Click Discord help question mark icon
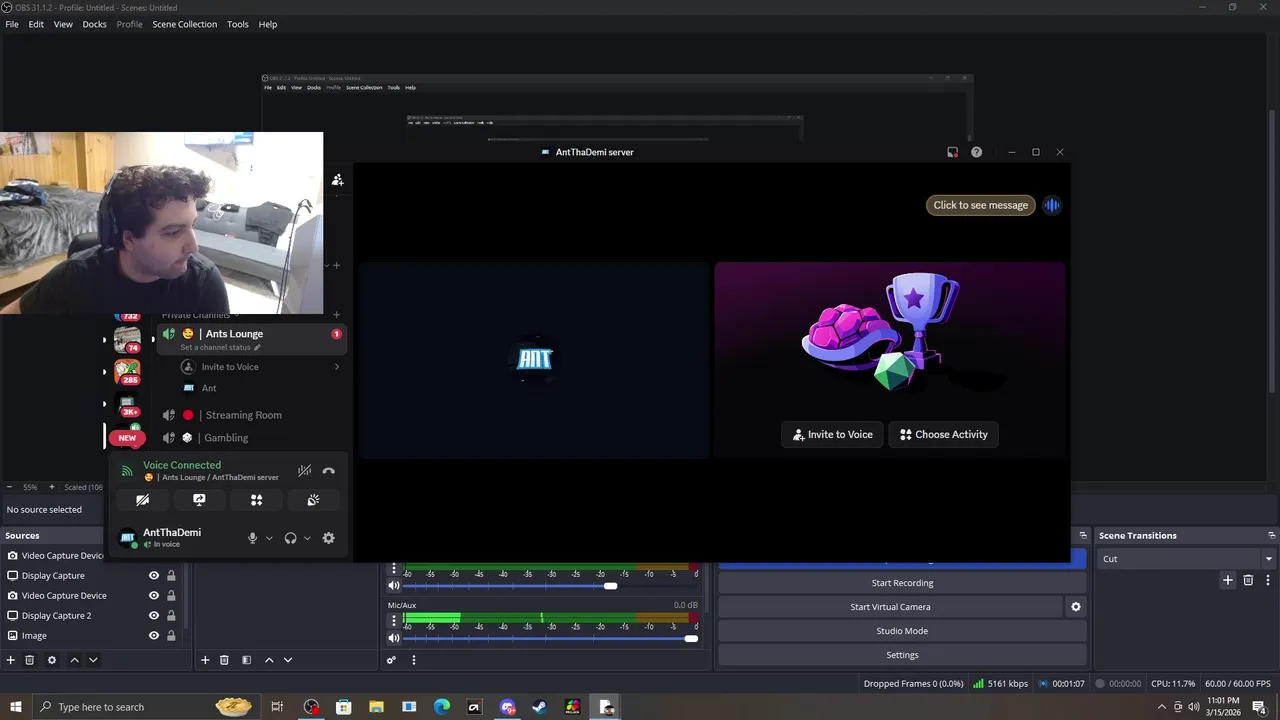1280x720 pixels. click(976, 152)
